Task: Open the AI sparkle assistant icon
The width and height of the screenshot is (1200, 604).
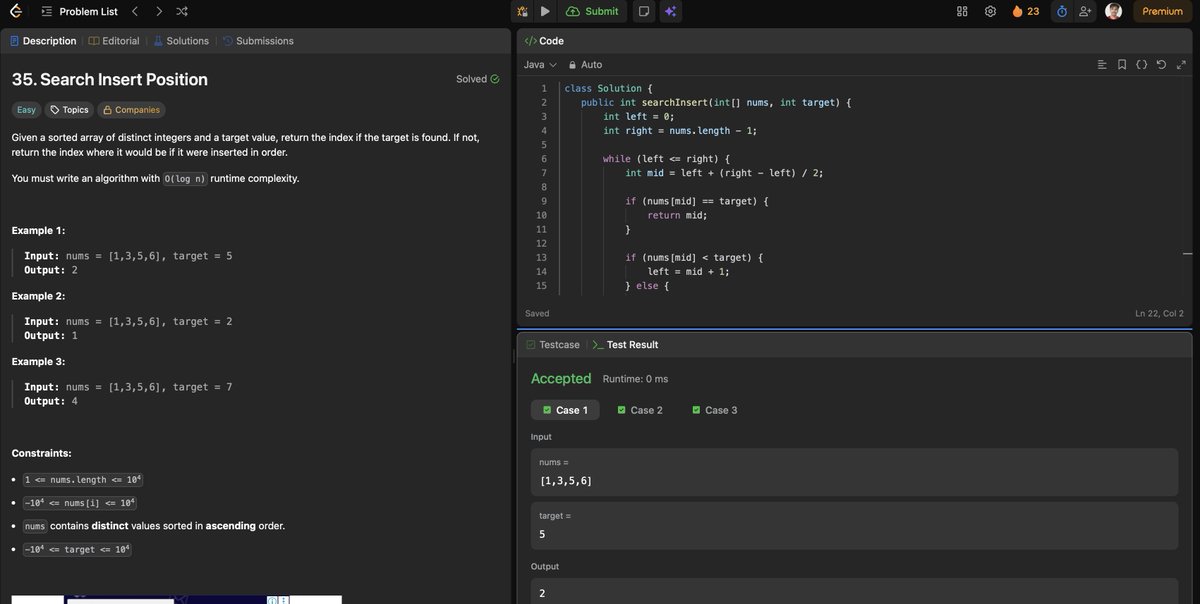Action: [670, 11]
